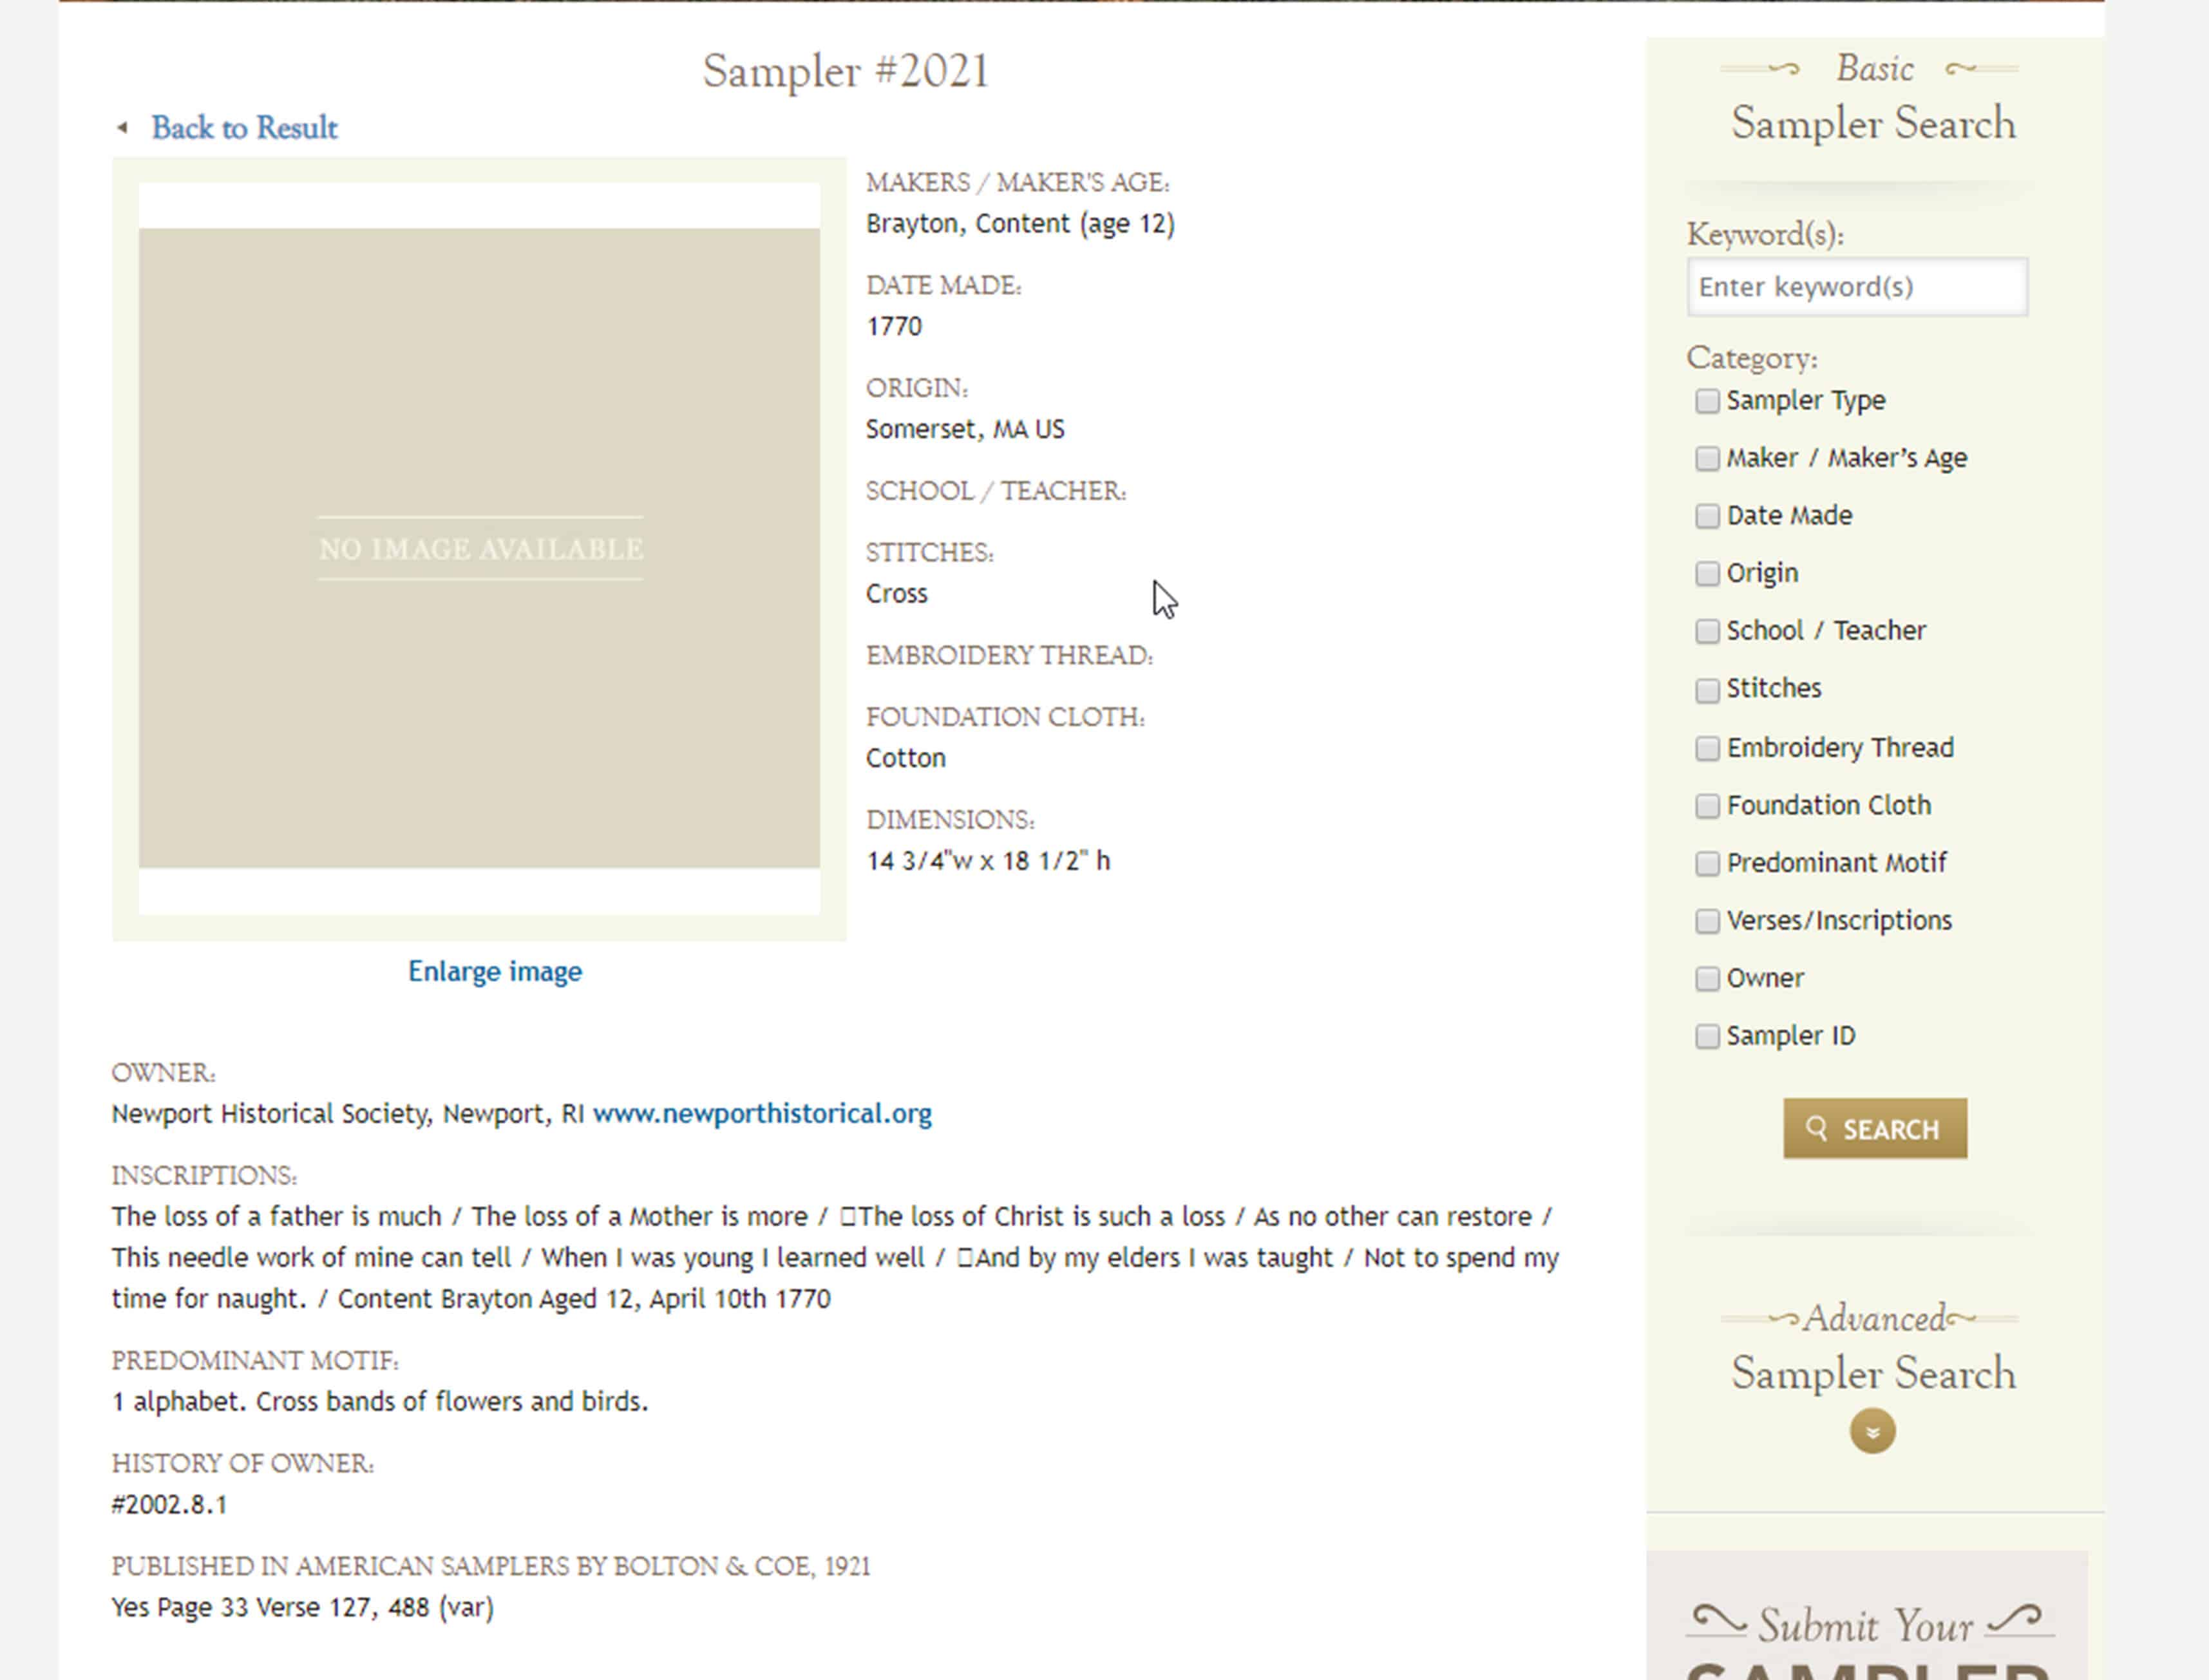Enable the Maker / Maker's Age checkbox
The height and width of the screenshot is (1680, 2209).
pyautogui.click(x=1707, y=458)
